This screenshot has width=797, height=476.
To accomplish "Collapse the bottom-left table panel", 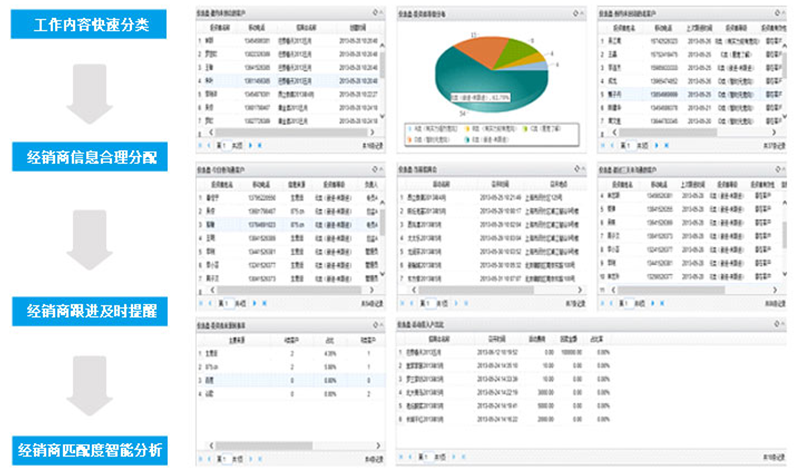I will pos(381,326).
